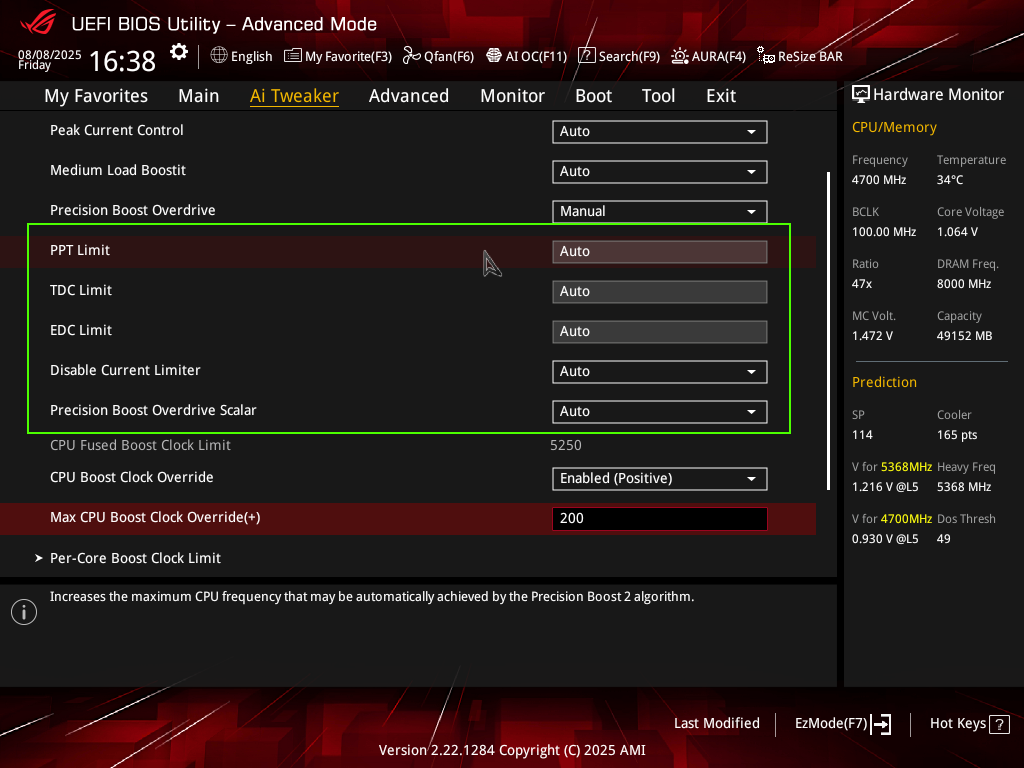Click the 8000 MHz DRAM frequency value
The width and height of the screenshot is (1024, 768).
pos(964,284)
